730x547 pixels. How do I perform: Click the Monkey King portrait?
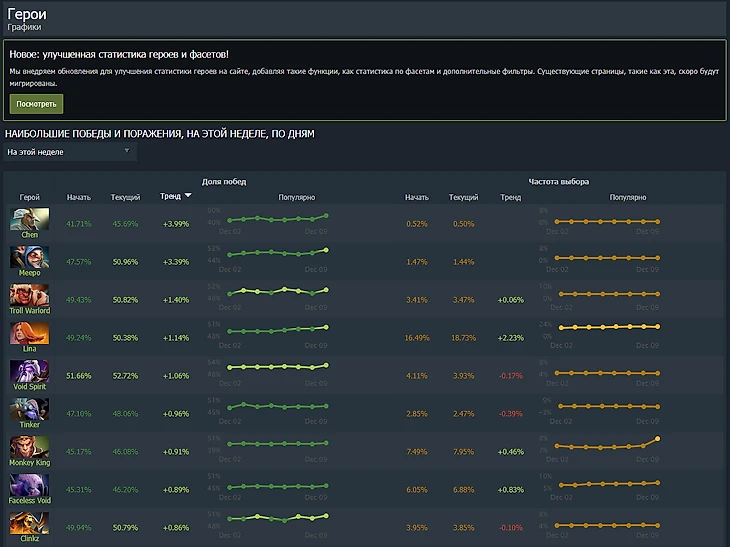click(30, 447)
